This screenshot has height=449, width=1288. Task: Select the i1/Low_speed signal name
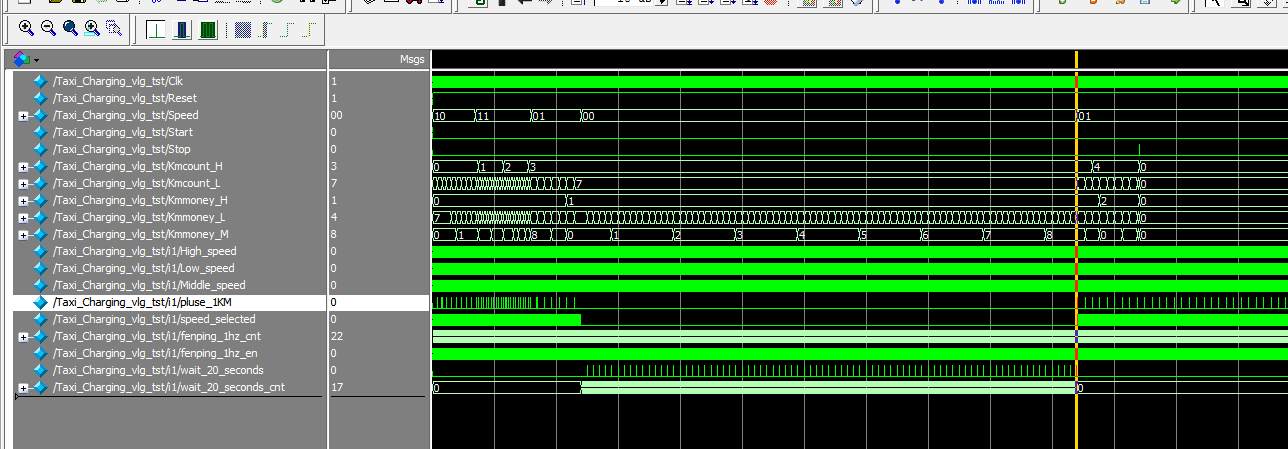144,268
